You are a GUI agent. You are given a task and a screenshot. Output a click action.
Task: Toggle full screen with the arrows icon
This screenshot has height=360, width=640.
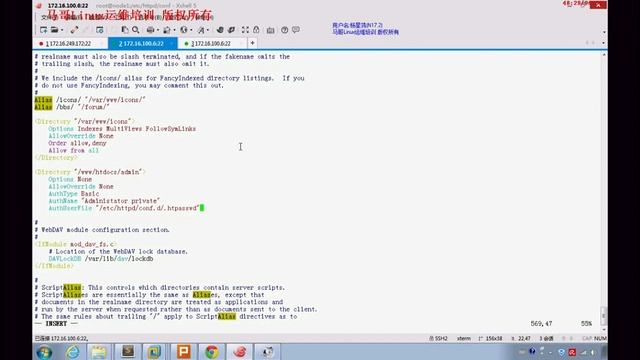click(245, 30)
